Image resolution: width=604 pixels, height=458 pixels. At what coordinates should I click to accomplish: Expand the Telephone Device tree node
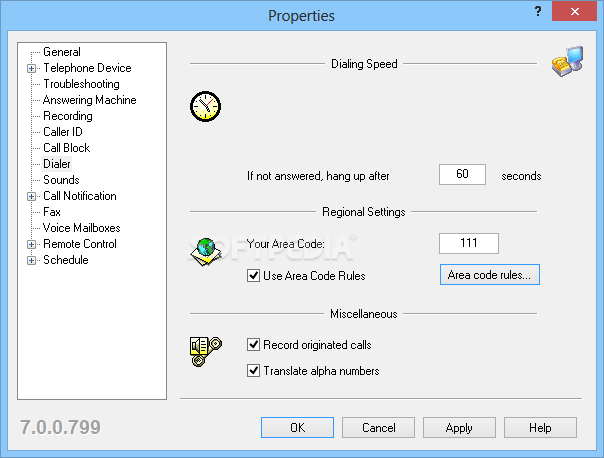(32, 69)
